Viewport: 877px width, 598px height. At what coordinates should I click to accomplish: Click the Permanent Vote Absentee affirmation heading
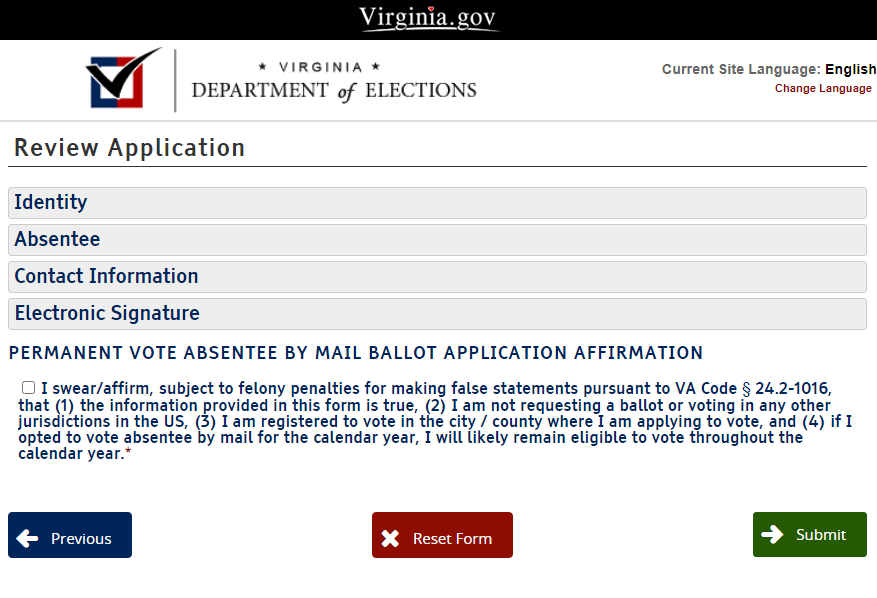point(355,353)
